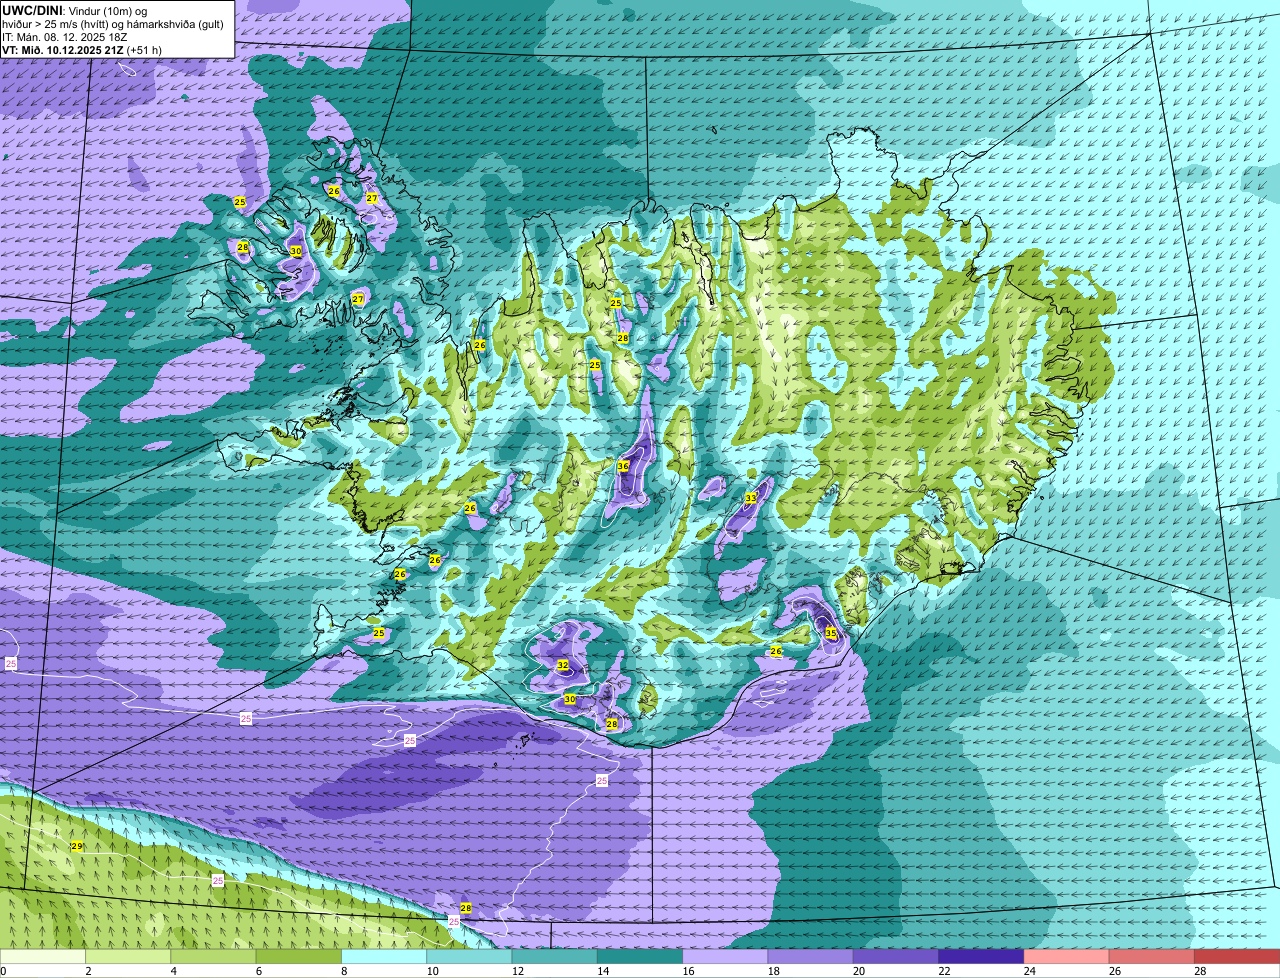
Task: Select the teal 12–14 legend swatch
Action: click(x=555, y=956)
